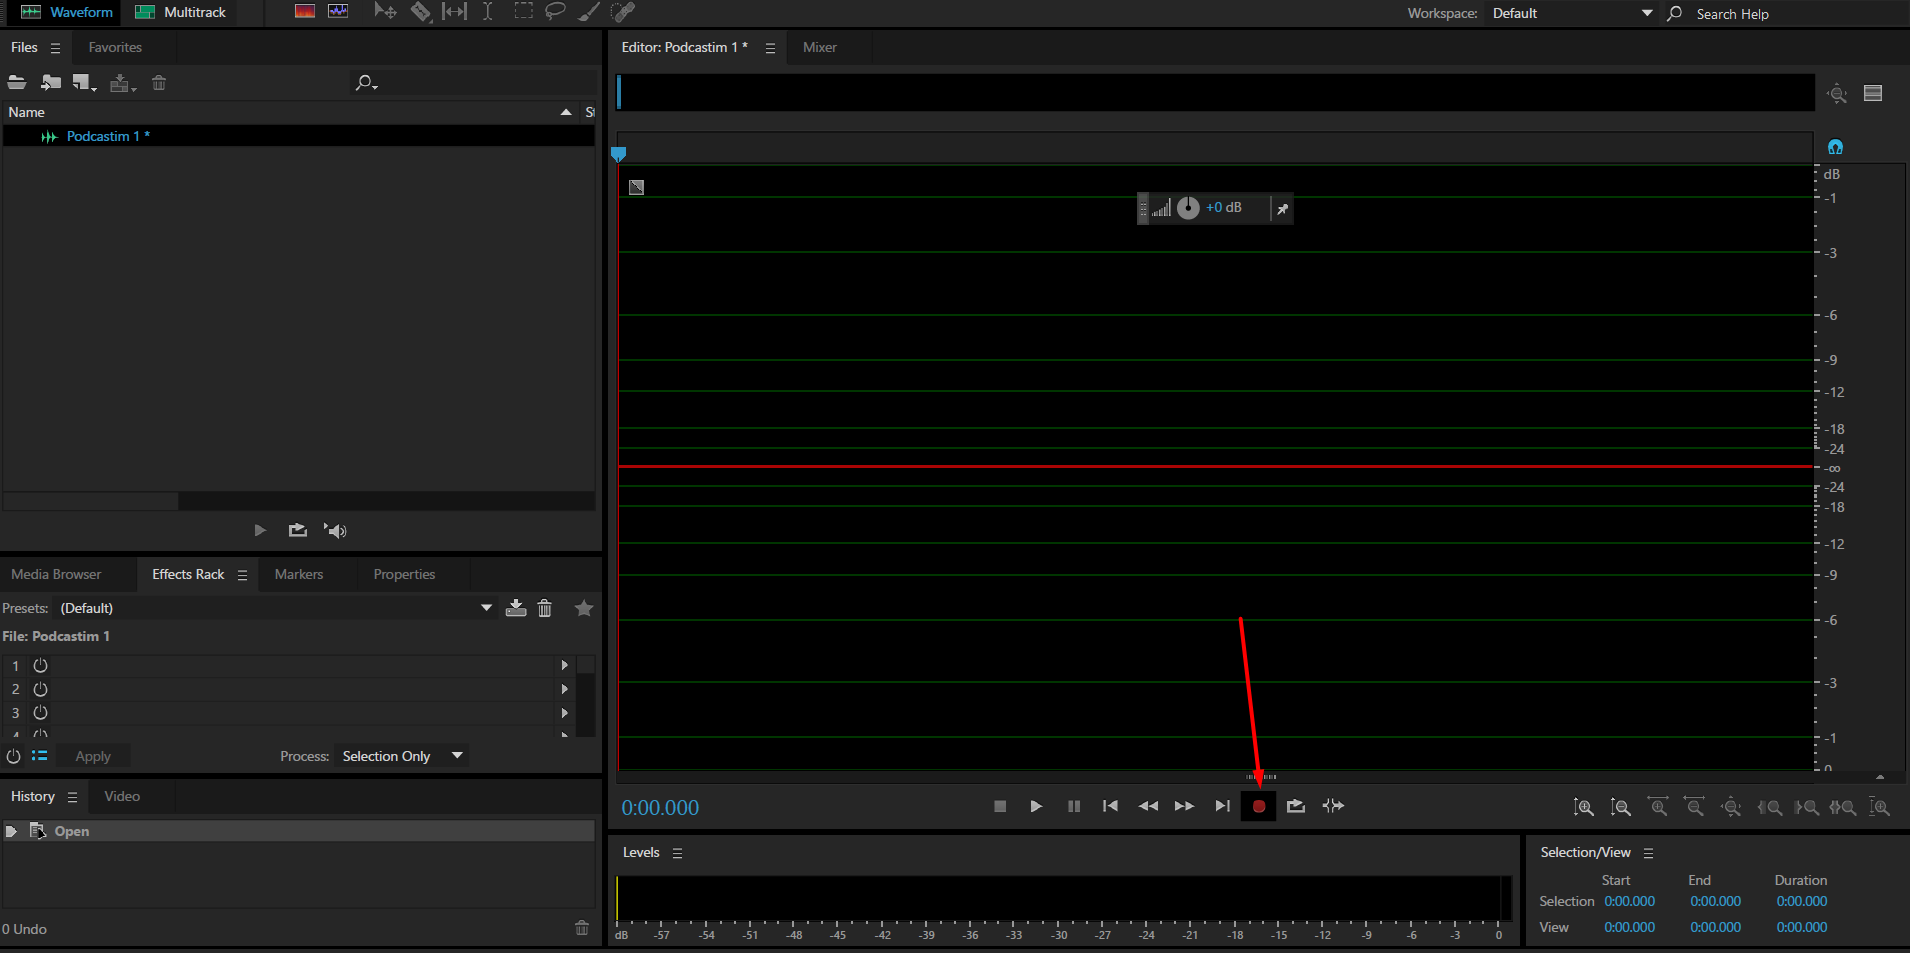This screenshot has height=953, width=1910.
Task: Switch to the Markers tab
Action: 299,574
